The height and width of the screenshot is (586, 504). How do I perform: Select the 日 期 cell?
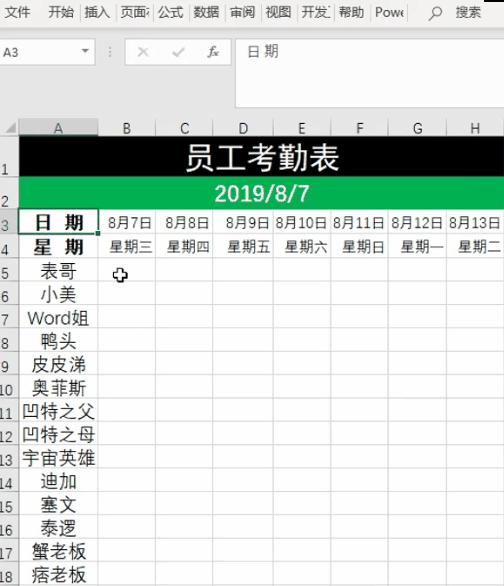coord(59,222)
